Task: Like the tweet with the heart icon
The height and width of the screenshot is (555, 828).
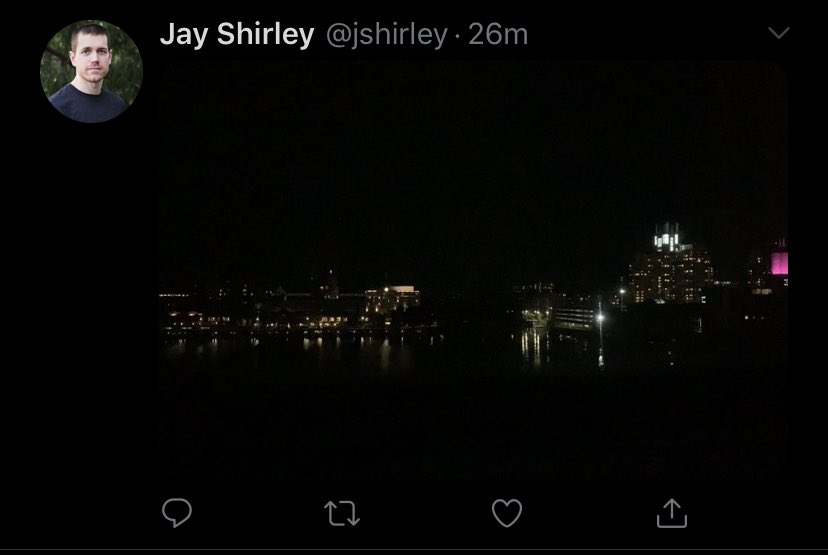Action: click(507, 513)
